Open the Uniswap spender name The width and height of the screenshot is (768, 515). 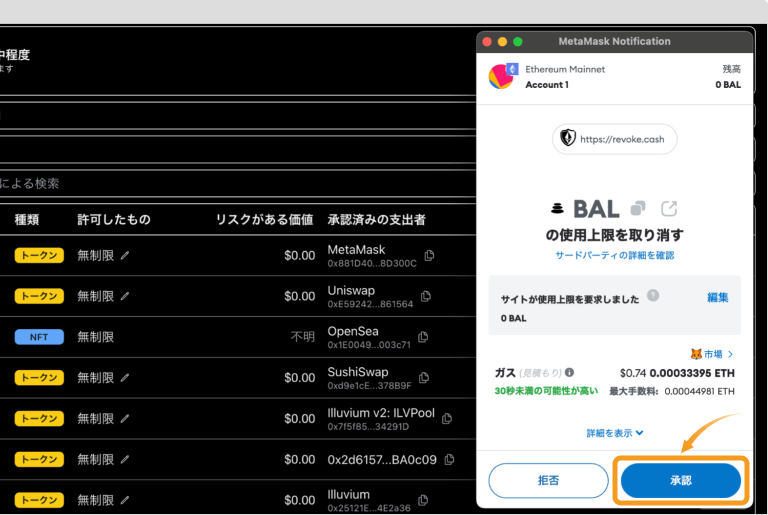351,291
